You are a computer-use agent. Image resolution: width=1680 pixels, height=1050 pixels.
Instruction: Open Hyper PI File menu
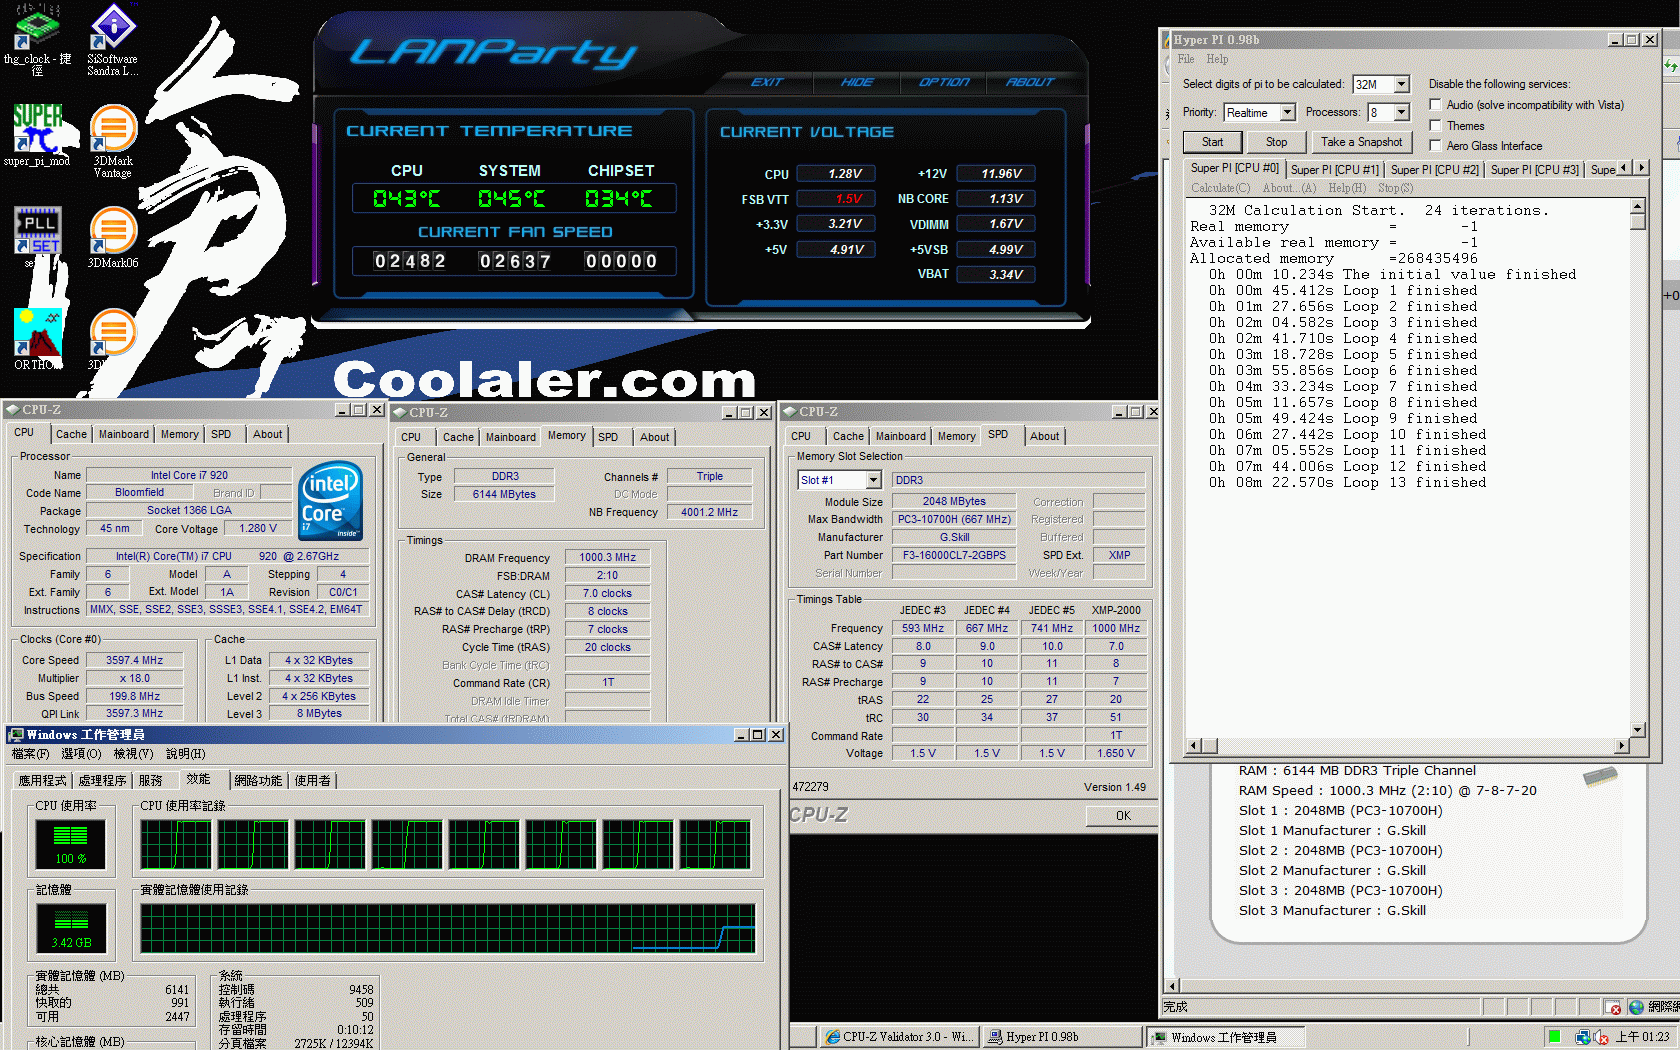click(x=1186, y=59)
